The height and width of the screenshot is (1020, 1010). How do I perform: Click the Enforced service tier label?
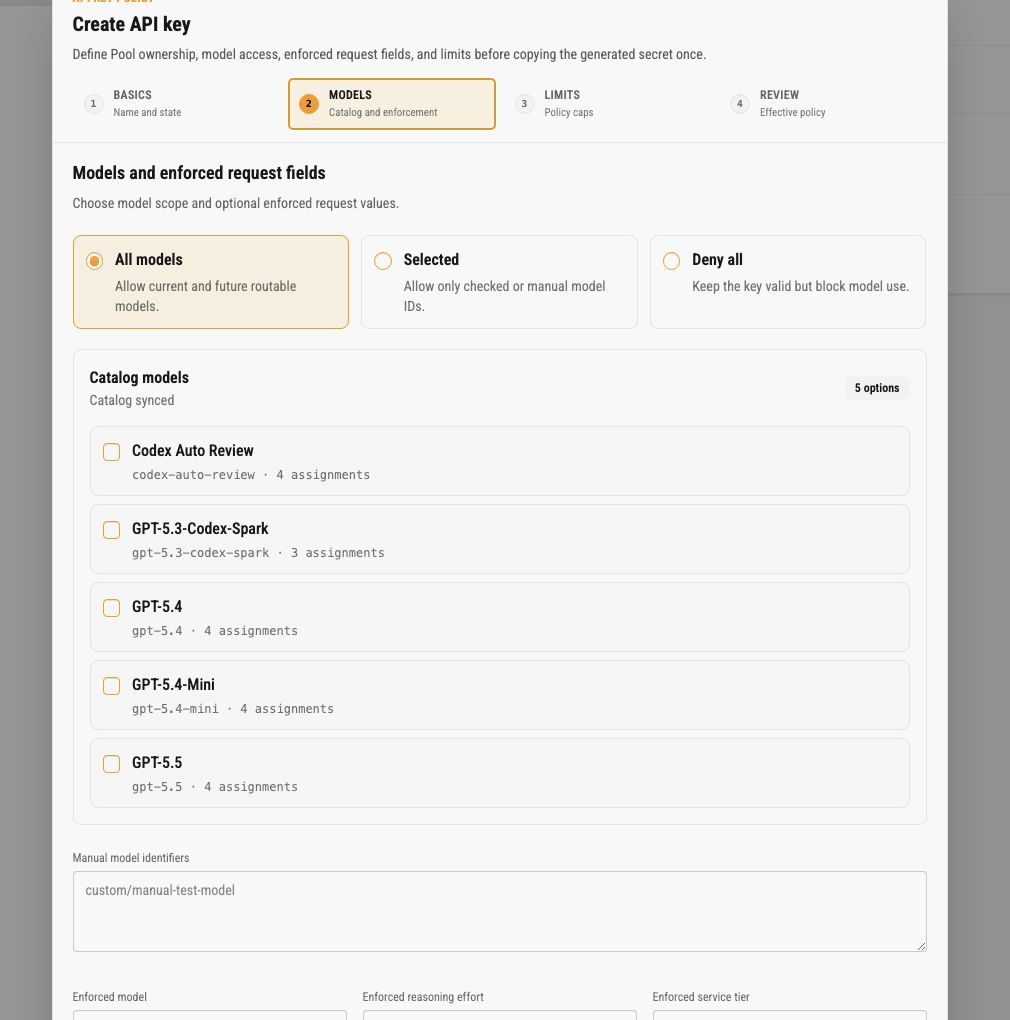(701, 997)
